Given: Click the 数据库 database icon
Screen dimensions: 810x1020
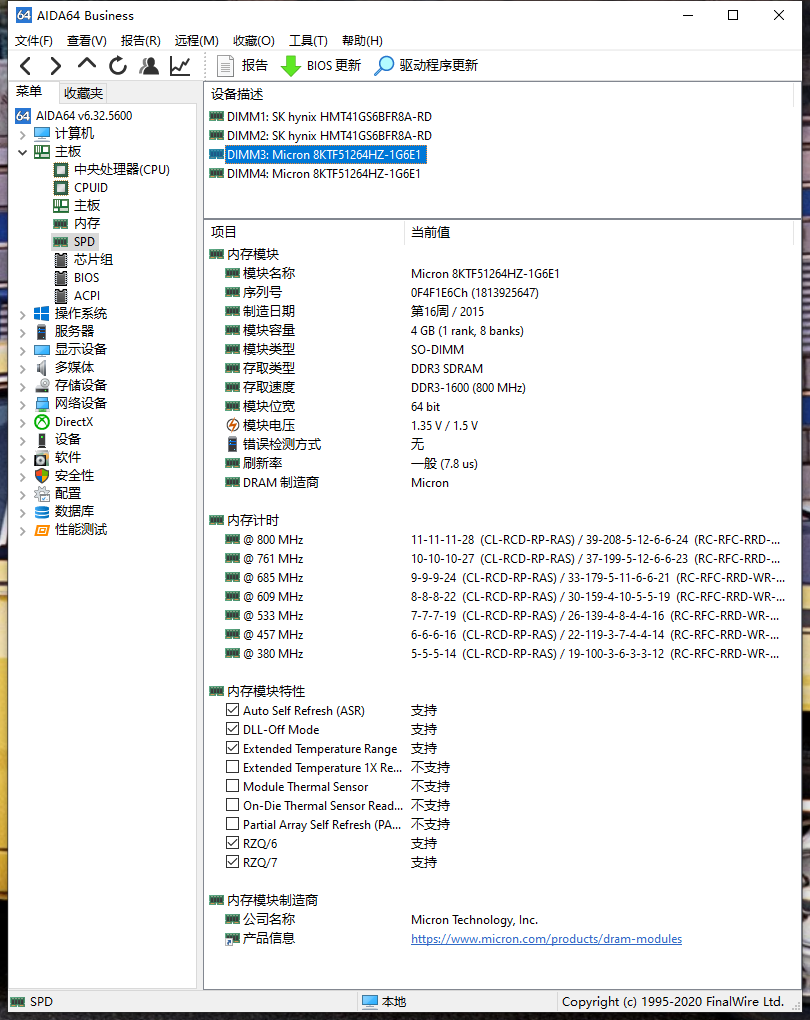Looking at the screenshot, I should pyautogui.click(x=42, y=512).
